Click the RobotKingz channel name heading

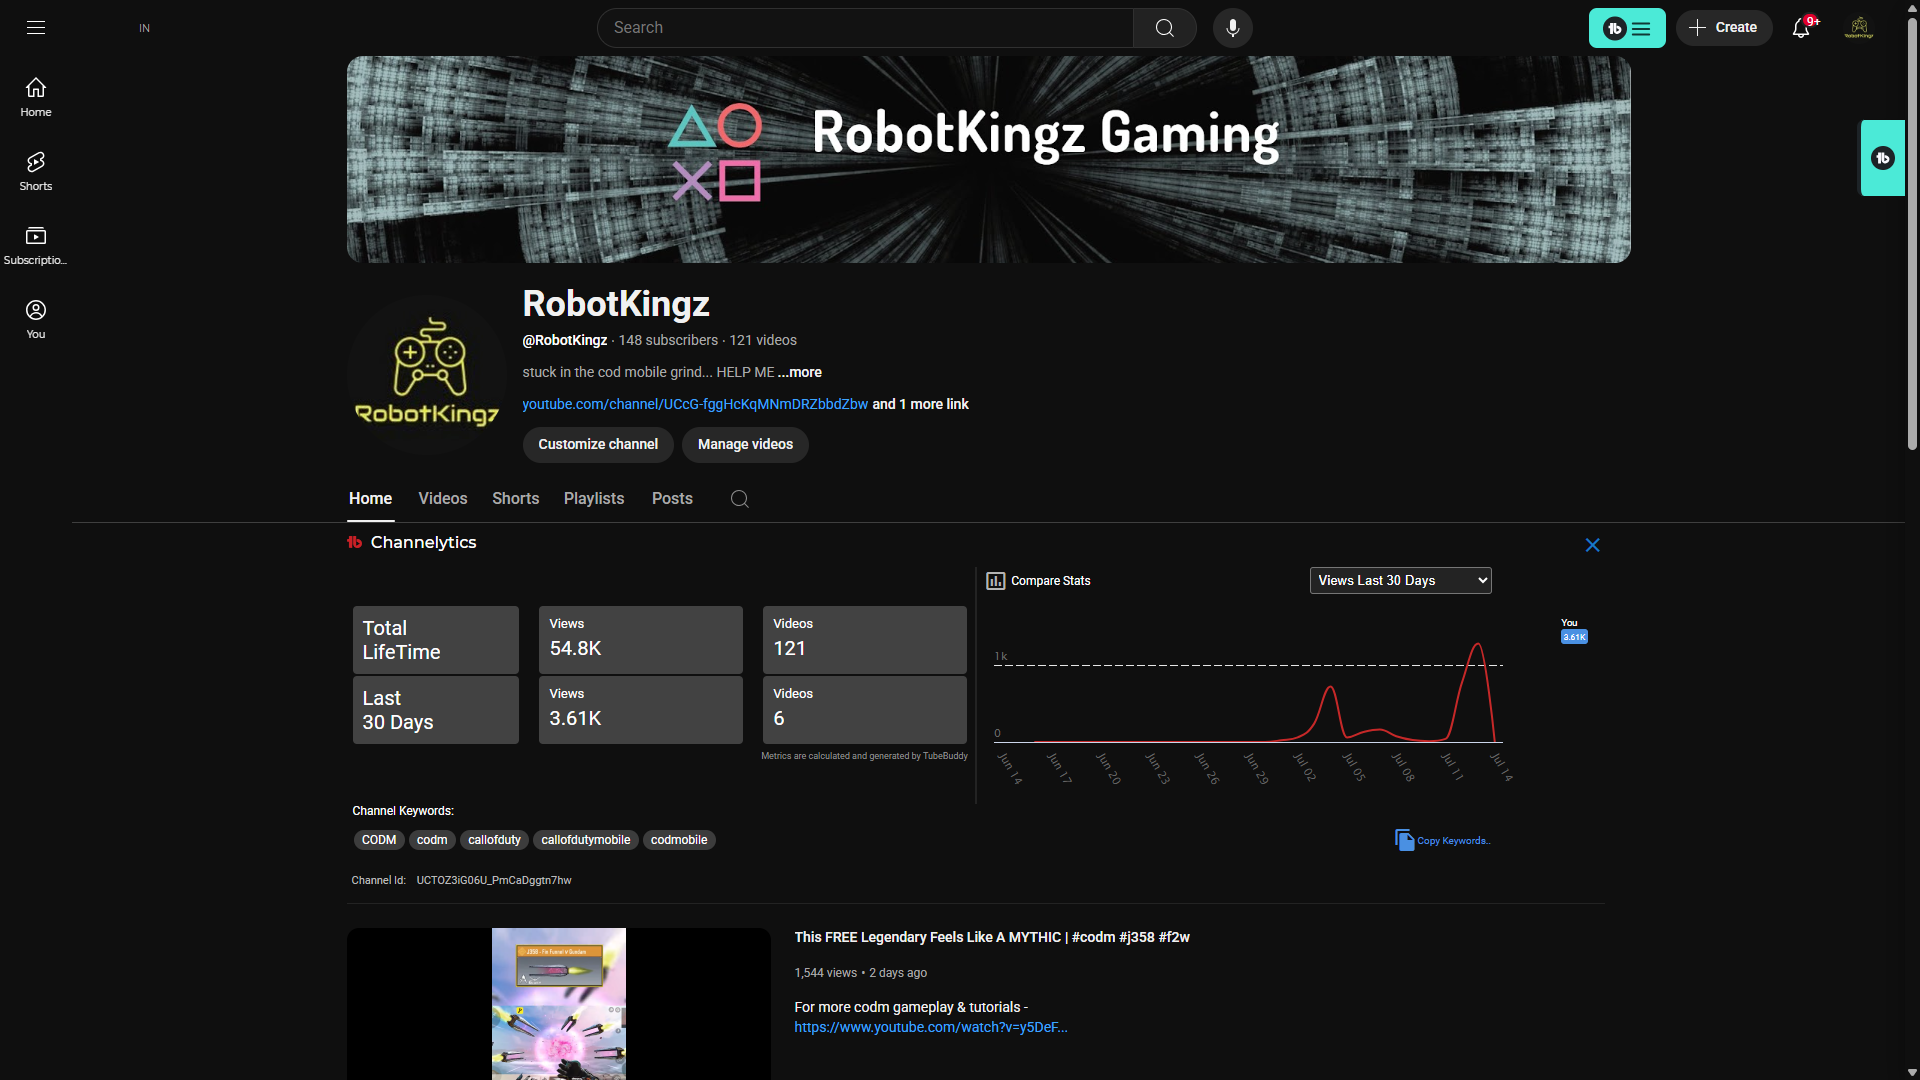pos(616,304)
